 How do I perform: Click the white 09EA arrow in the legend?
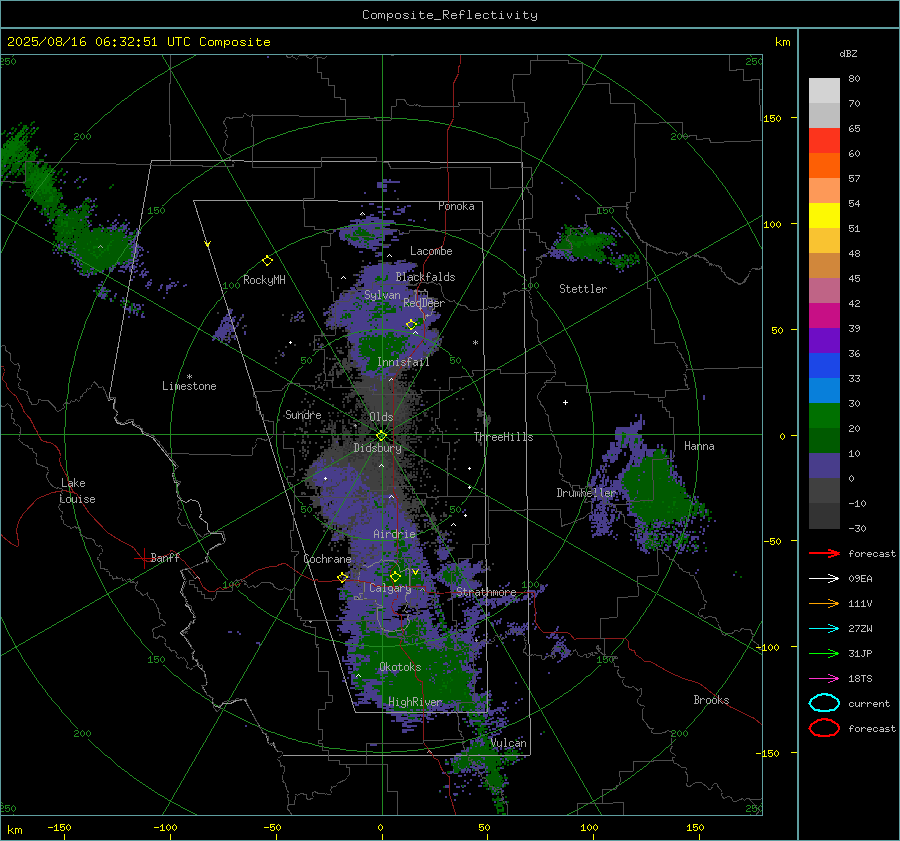(824, 579)
